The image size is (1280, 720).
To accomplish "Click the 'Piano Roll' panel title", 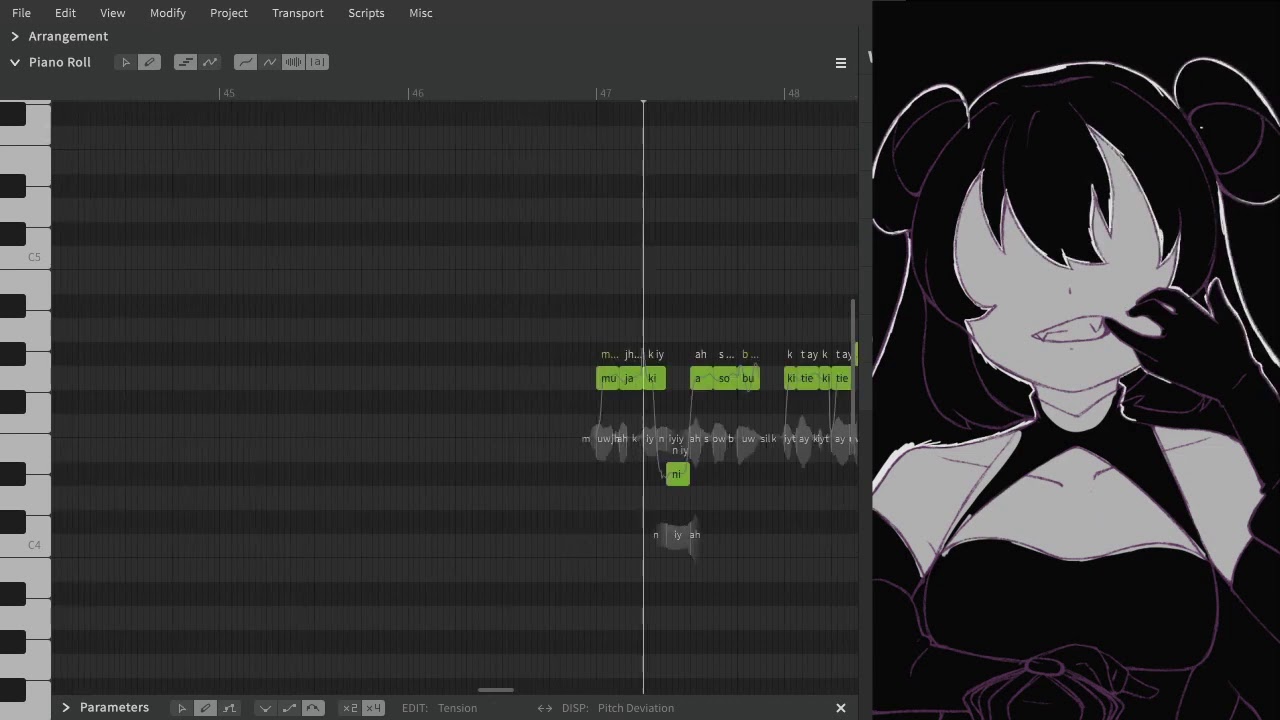I will click(60, 62).
